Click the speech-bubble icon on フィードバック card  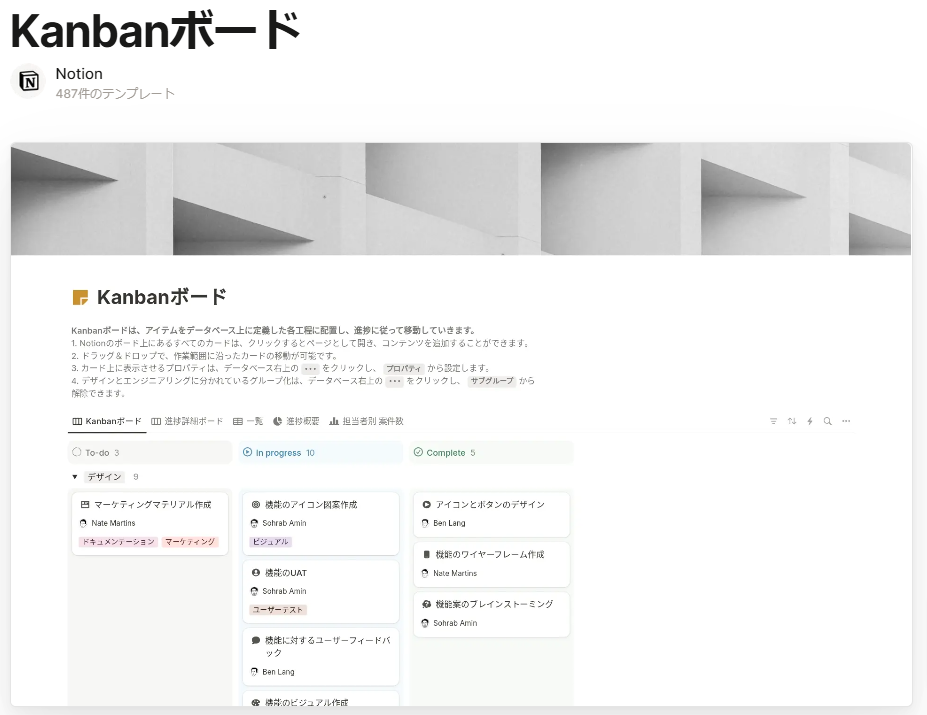(x=255, y=640)
